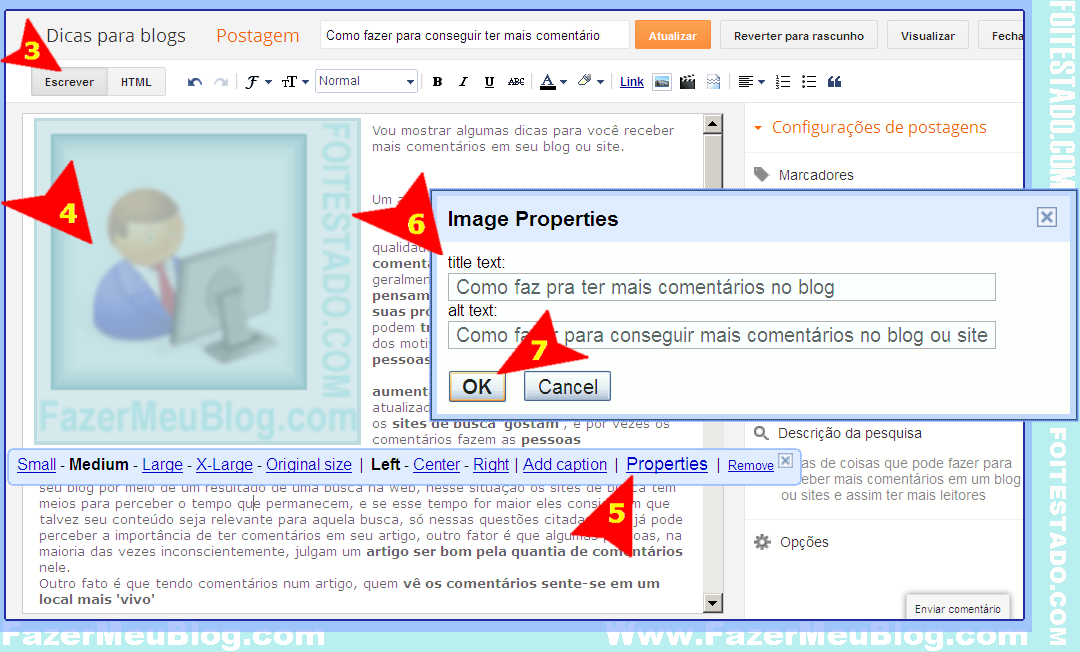Align image Left
The width and height of the screenshot is (1080, 652).
click(385, 465)
